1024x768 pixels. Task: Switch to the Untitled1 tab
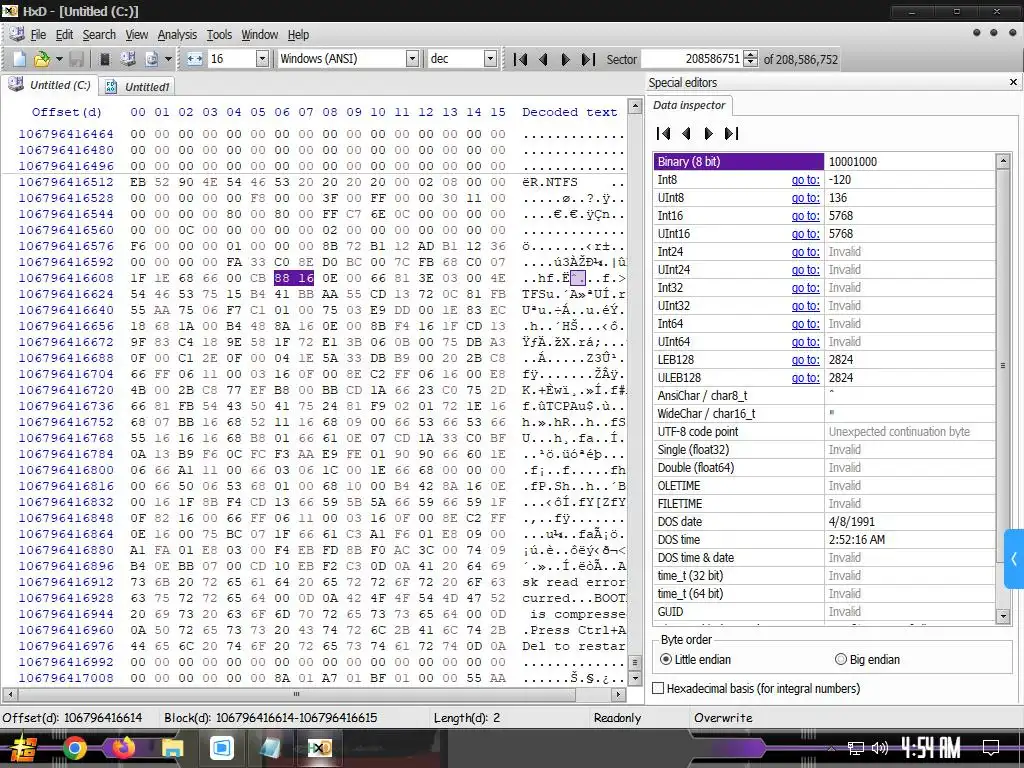coord(137,86)
